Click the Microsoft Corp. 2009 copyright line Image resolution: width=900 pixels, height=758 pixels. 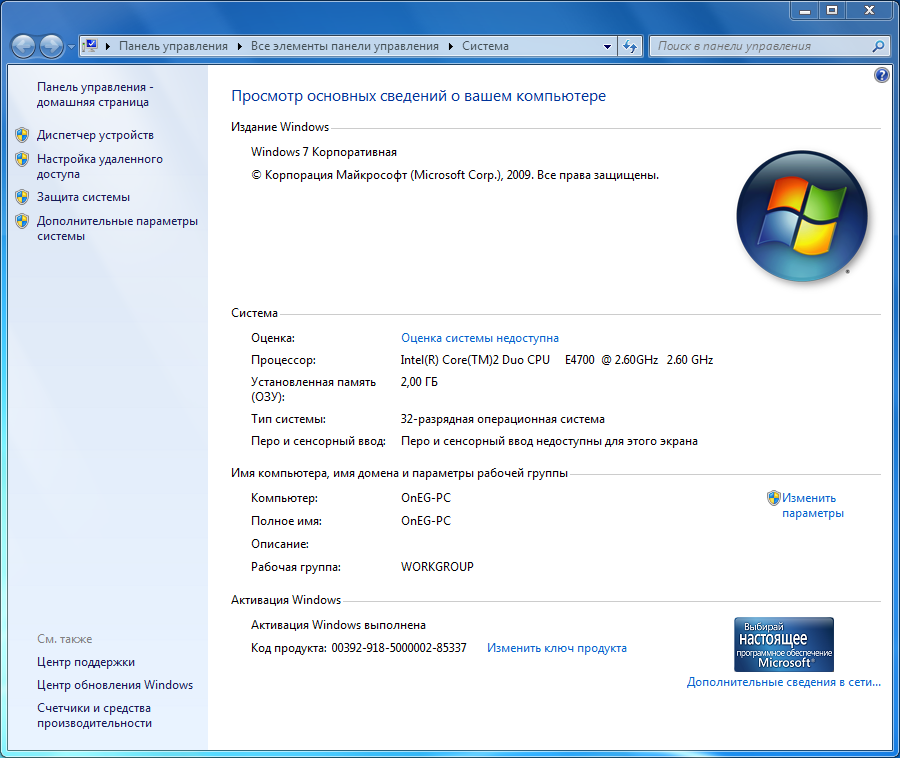click(455, 175)
